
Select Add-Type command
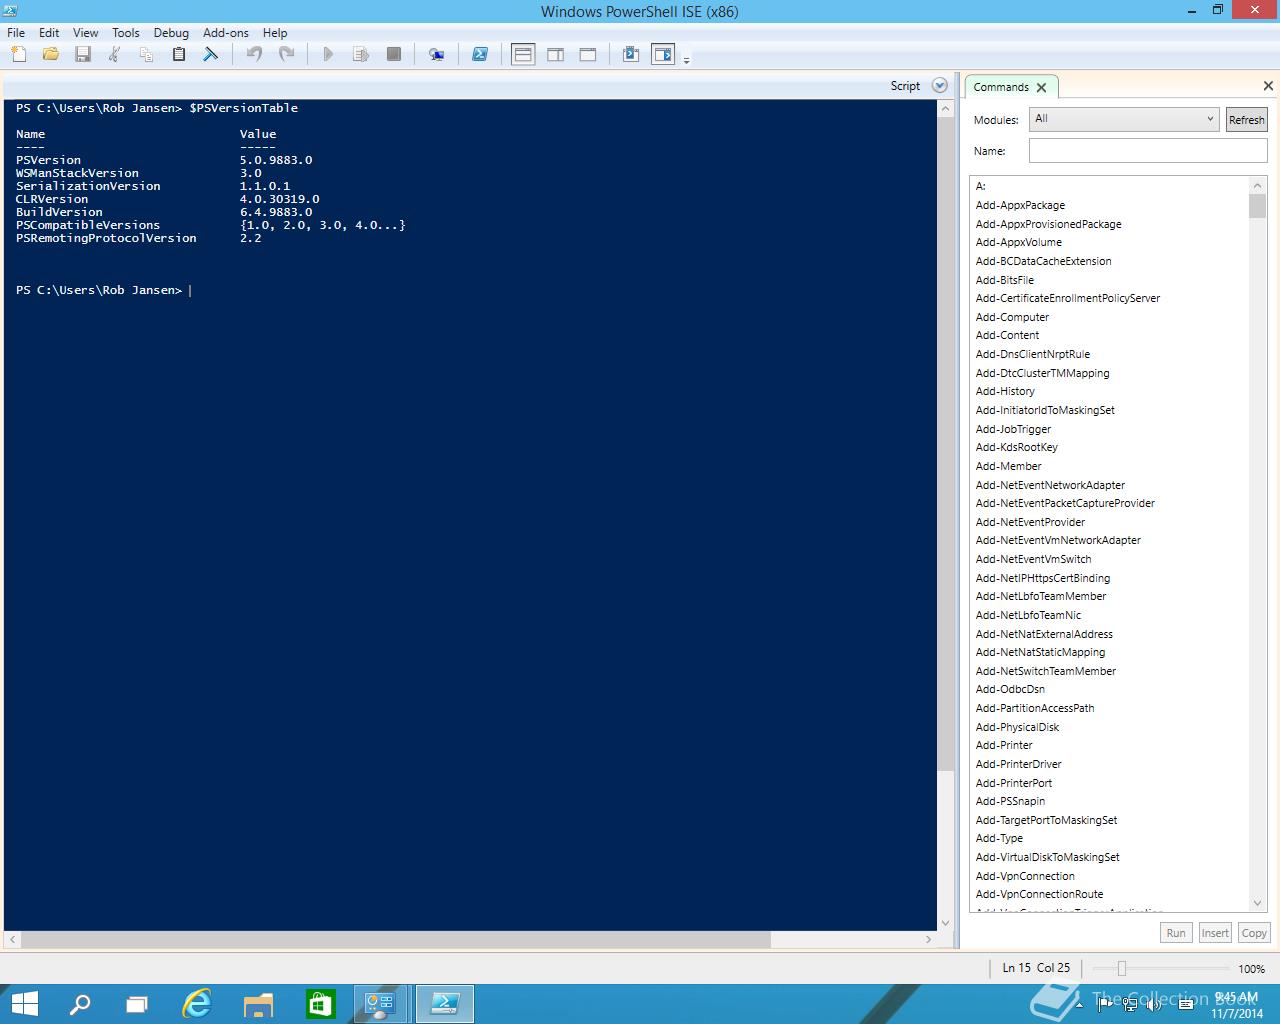point(999,838)
